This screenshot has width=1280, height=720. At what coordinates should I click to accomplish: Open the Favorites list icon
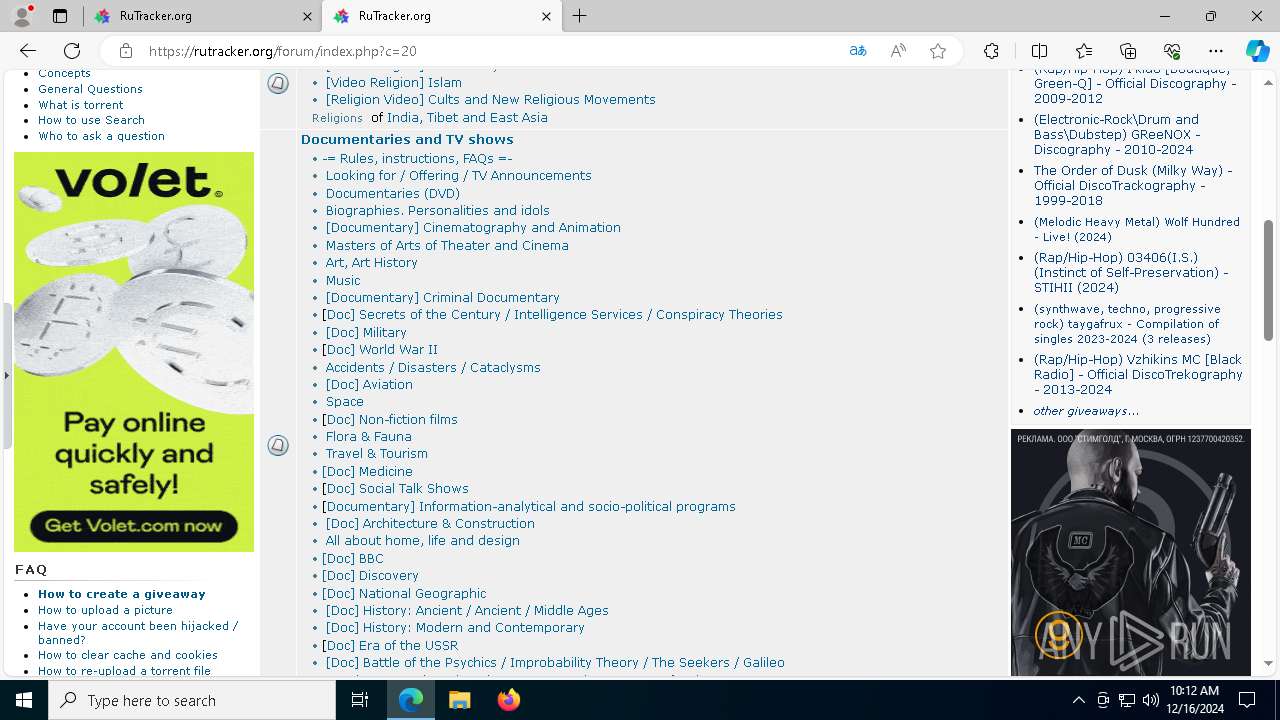[x=1084, y=51]
